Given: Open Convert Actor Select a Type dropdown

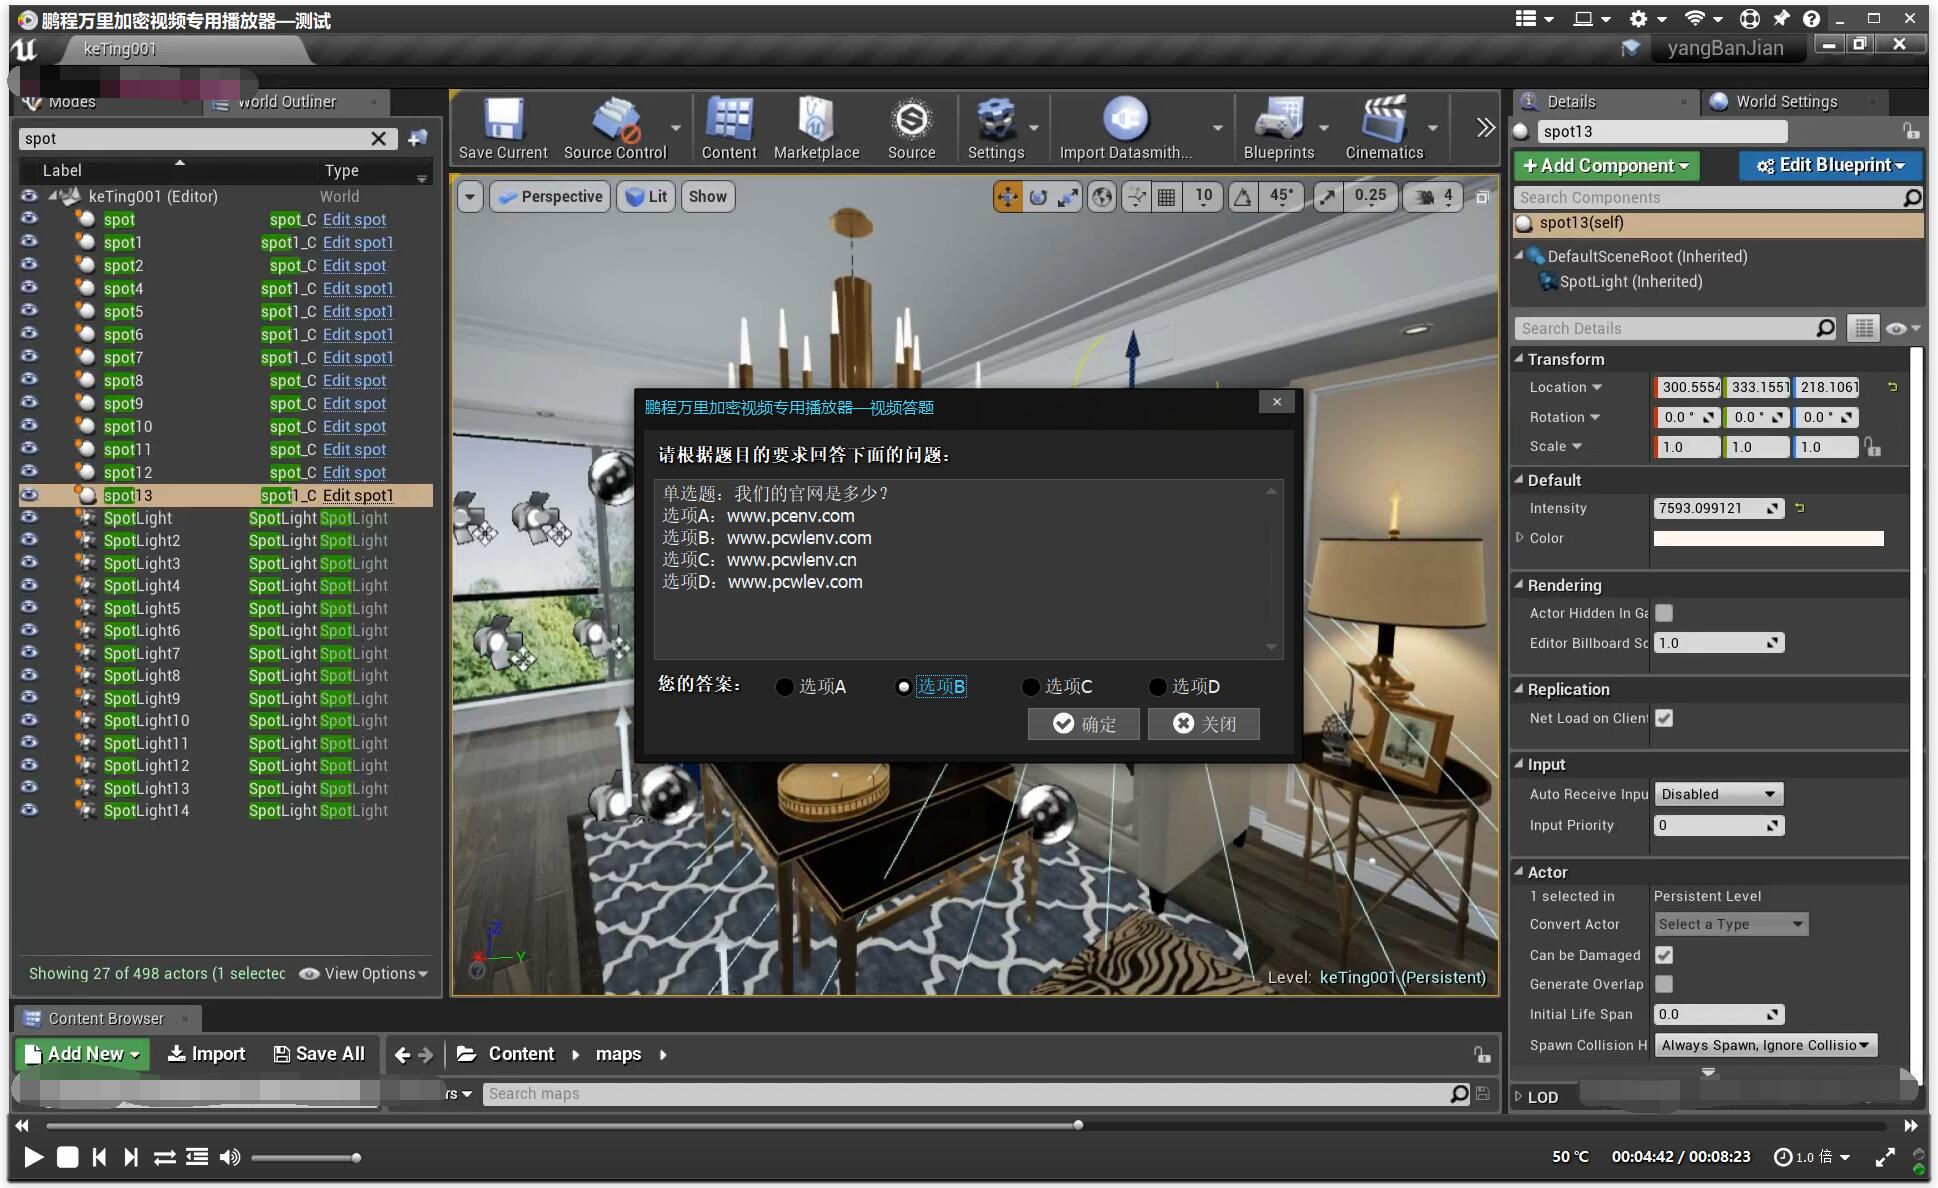Looking at the screenshot, I should (1730, 924).
